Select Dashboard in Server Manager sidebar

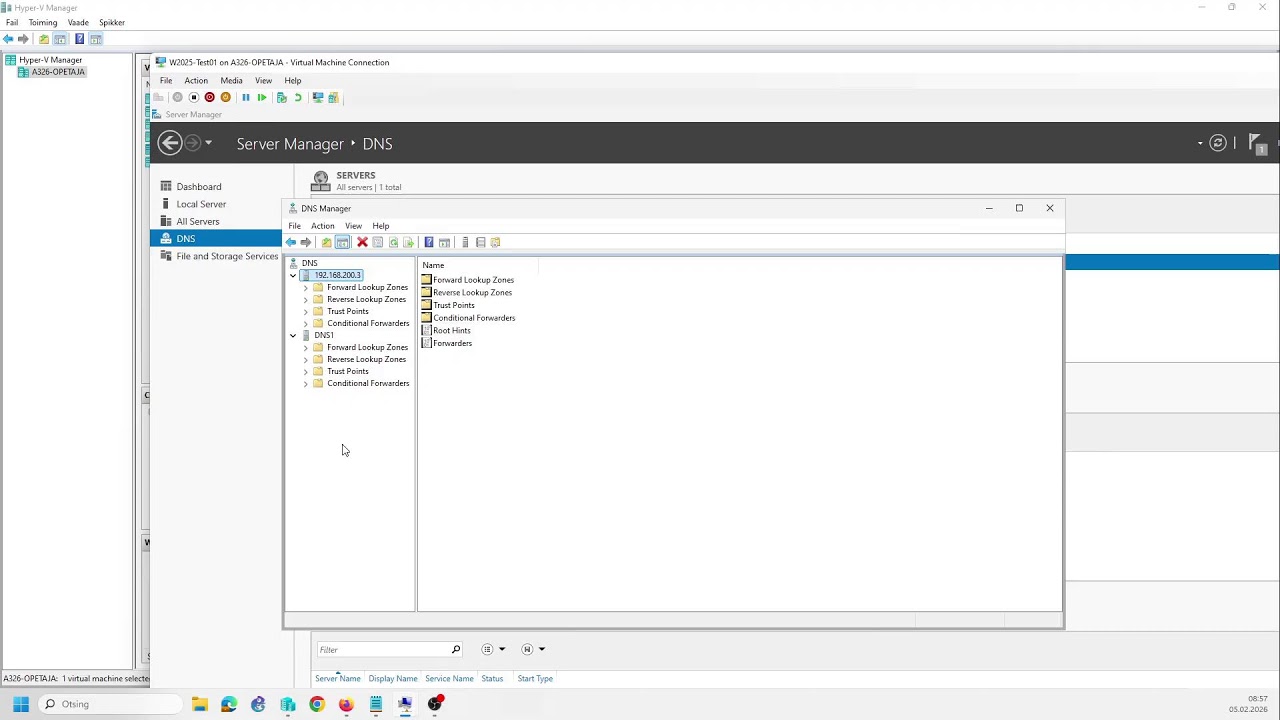click(199, 187)
